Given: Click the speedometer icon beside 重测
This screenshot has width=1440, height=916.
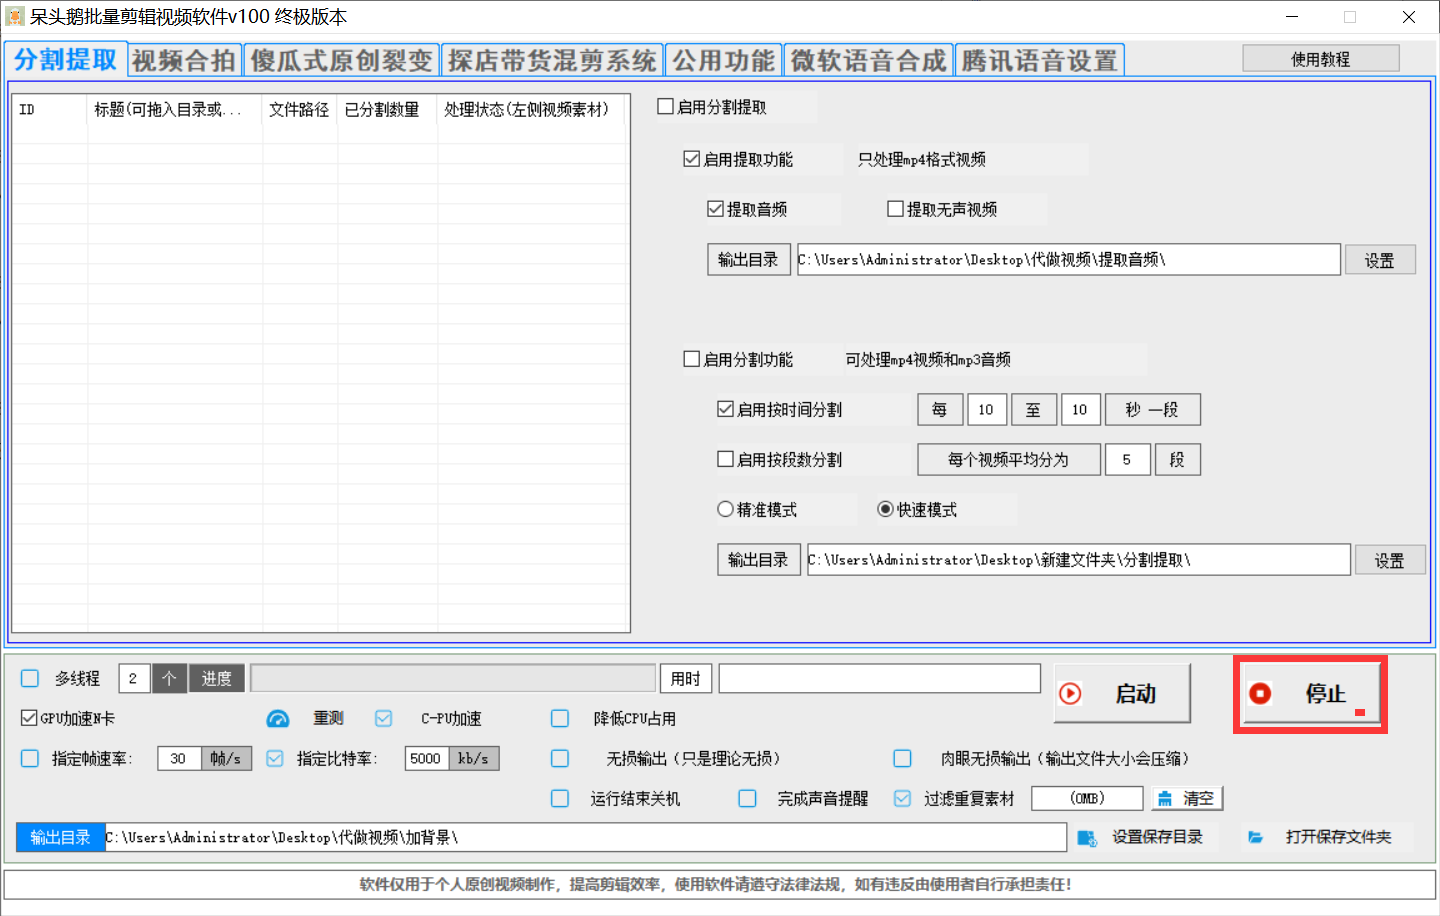Looking at the screenshot, I should coord(278,719).
